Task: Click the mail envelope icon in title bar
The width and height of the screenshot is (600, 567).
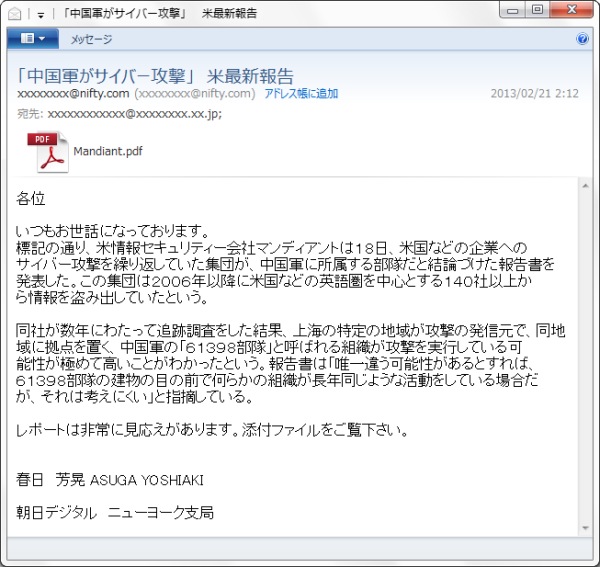Action: click(15, 14)
